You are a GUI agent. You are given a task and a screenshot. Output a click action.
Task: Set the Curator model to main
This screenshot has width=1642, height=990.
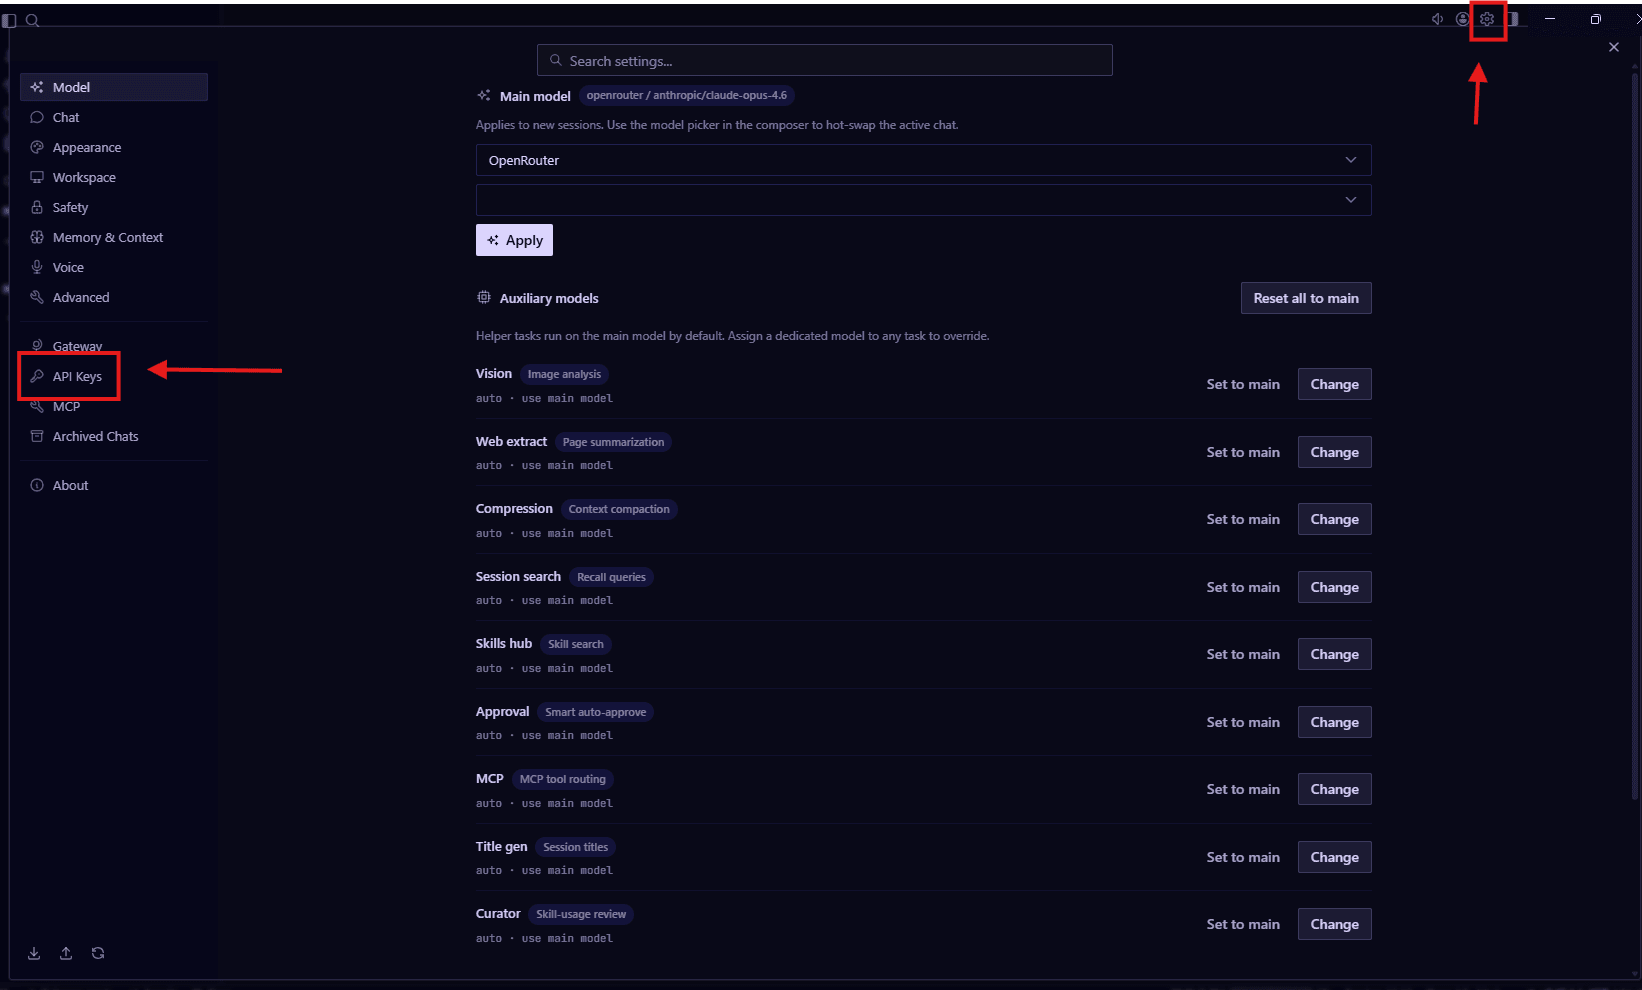[x=1243, y=924]
